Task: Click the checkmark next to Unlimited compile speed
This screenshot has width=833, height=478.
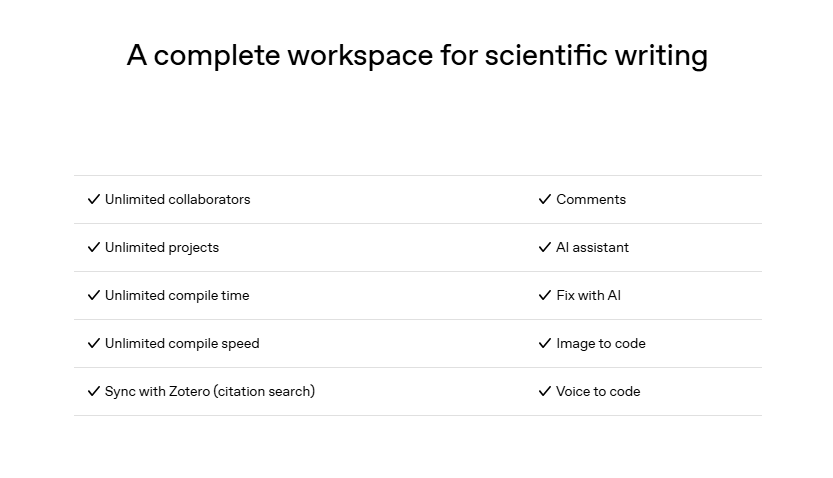Action: 94,343
